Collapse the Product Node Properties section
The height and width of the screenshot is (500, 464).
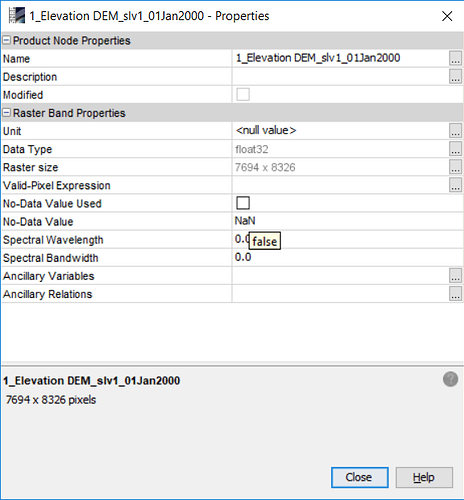point(7,40)
